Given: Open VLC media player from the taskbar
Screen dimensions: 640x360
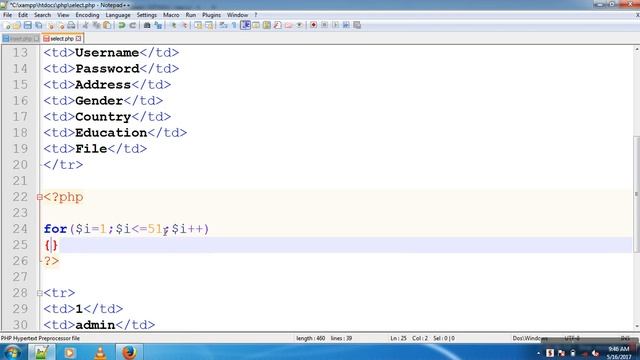Looking at the screenshot, I should point(100,352).
